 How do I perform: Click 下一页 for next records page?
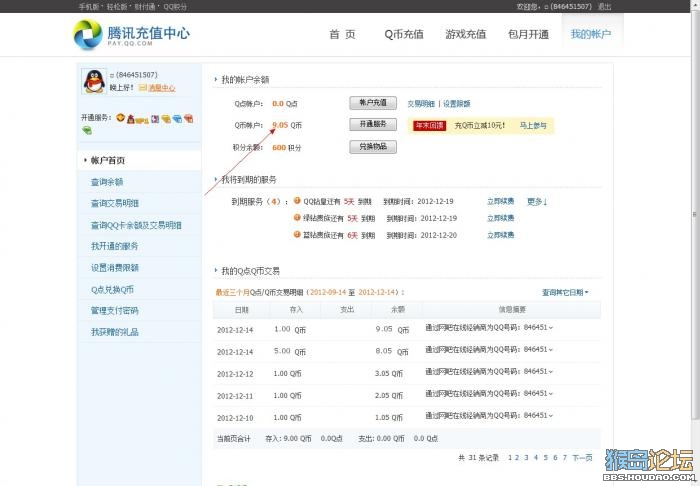coord(582,457)
